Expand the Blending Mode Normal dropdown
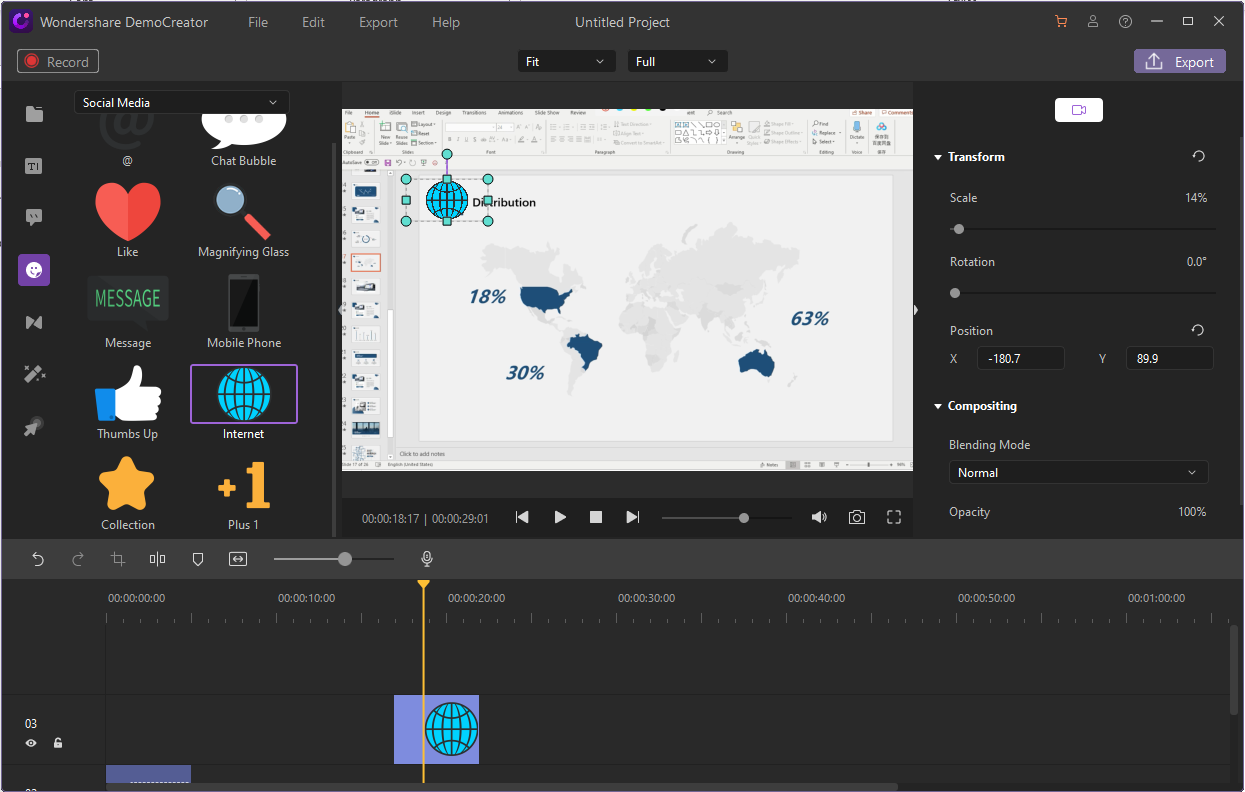The width and height of the screenshot is (1245, 792). click(1078, 473)
